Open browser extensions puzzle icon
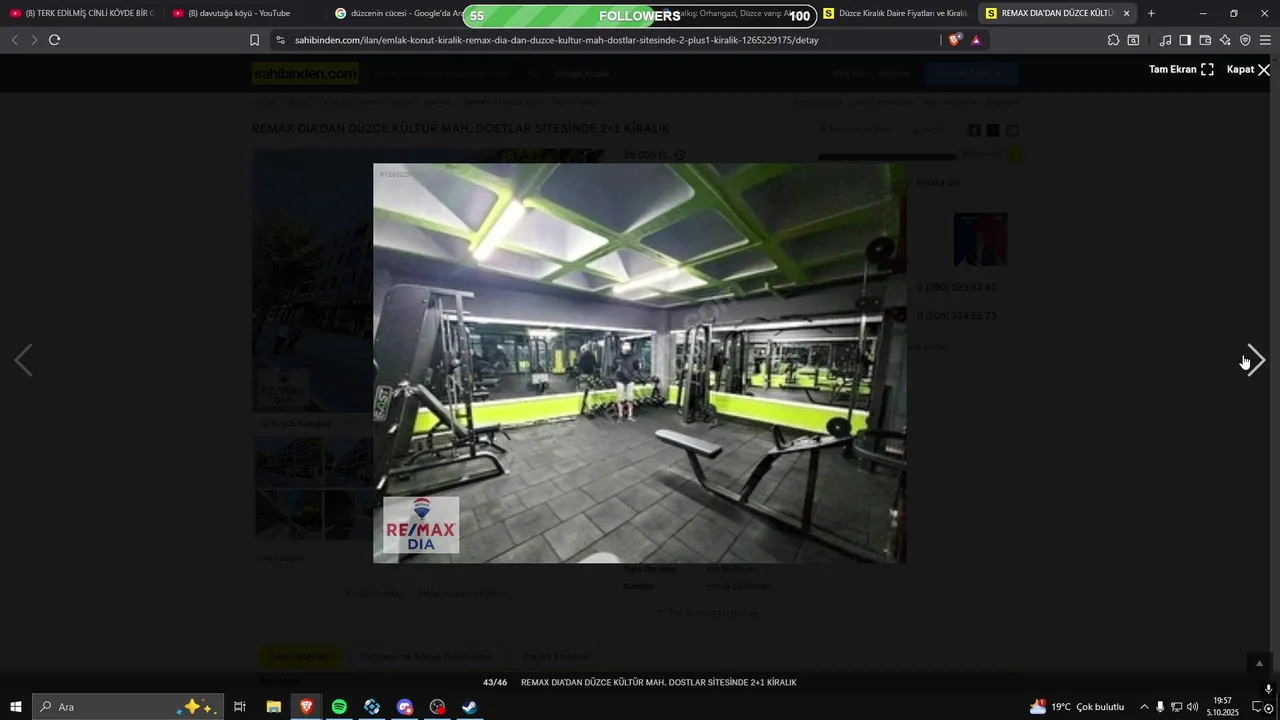The width and height of the screenshot is (1280, 720). [x=1113, y=40]
